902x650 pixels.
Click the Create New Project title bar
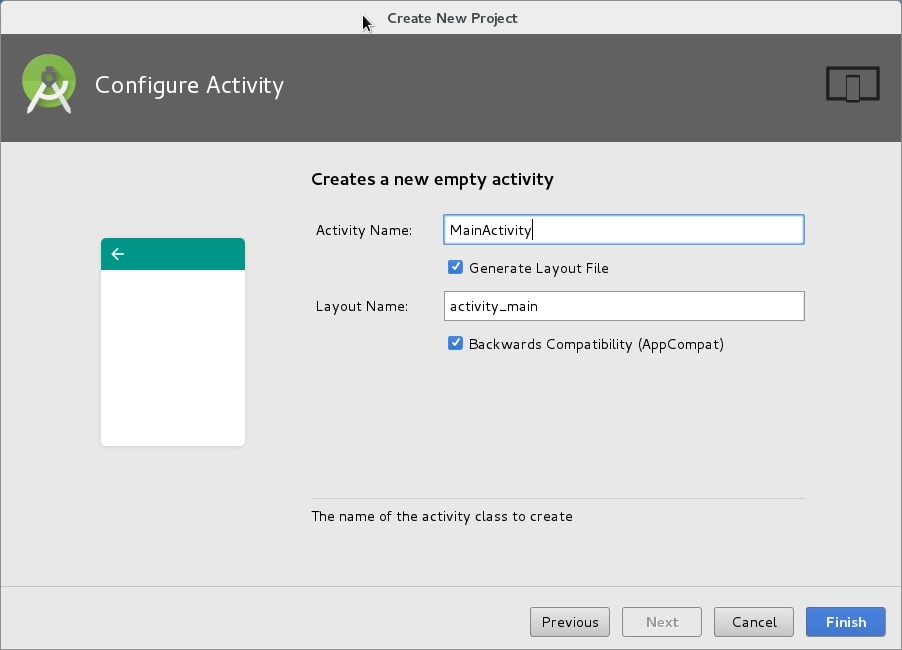452,18
